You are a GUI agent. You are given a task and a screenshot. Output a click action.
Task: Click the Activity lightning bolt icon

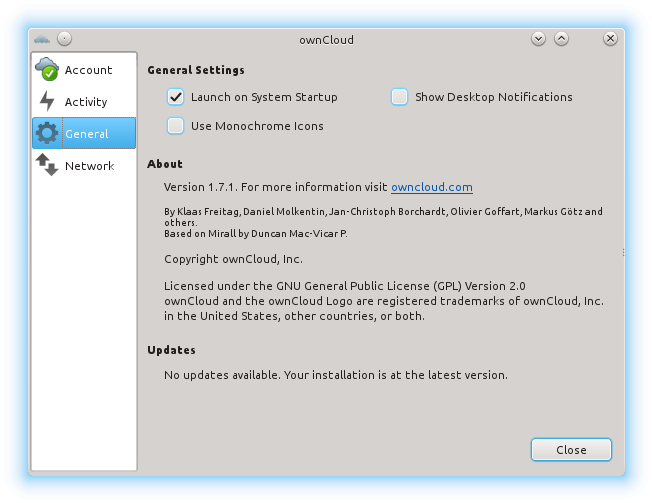click(x=47, y=101)
